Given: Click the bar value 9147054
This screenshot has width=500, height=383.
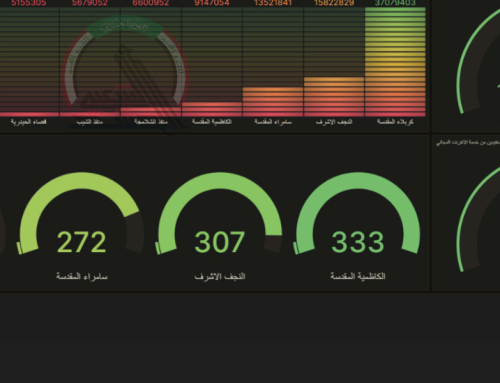Looking at the screenshot, I should [212, 3].
